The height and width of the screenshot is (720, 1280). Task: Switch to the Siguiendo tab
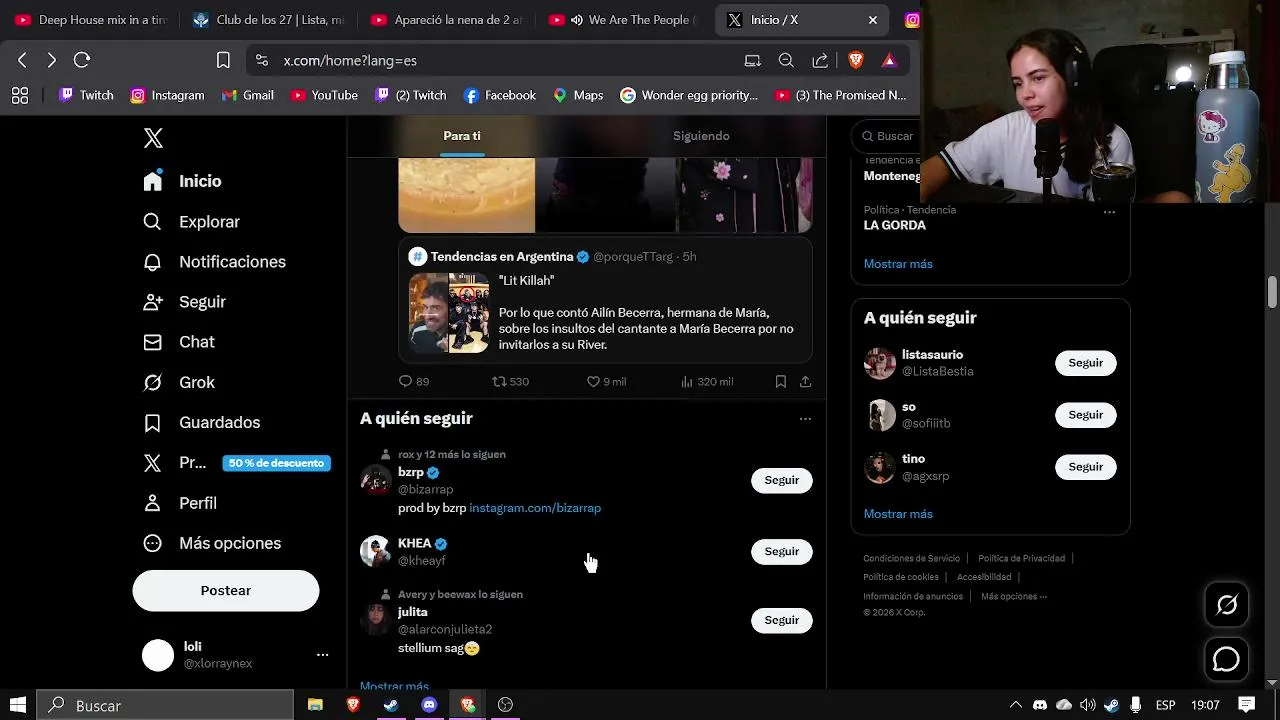[x=701, y=136]
